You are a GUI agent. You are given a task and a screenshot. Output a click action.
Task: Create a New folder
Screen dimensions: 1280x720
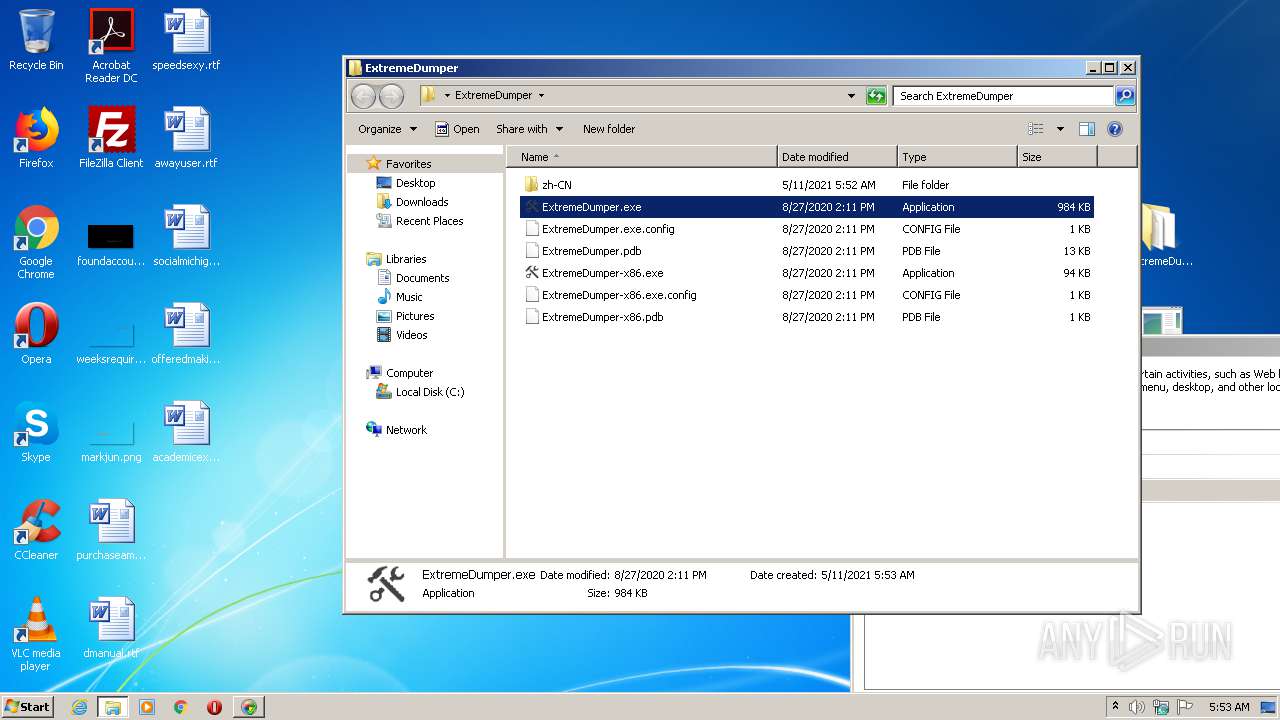pos(609,129)
